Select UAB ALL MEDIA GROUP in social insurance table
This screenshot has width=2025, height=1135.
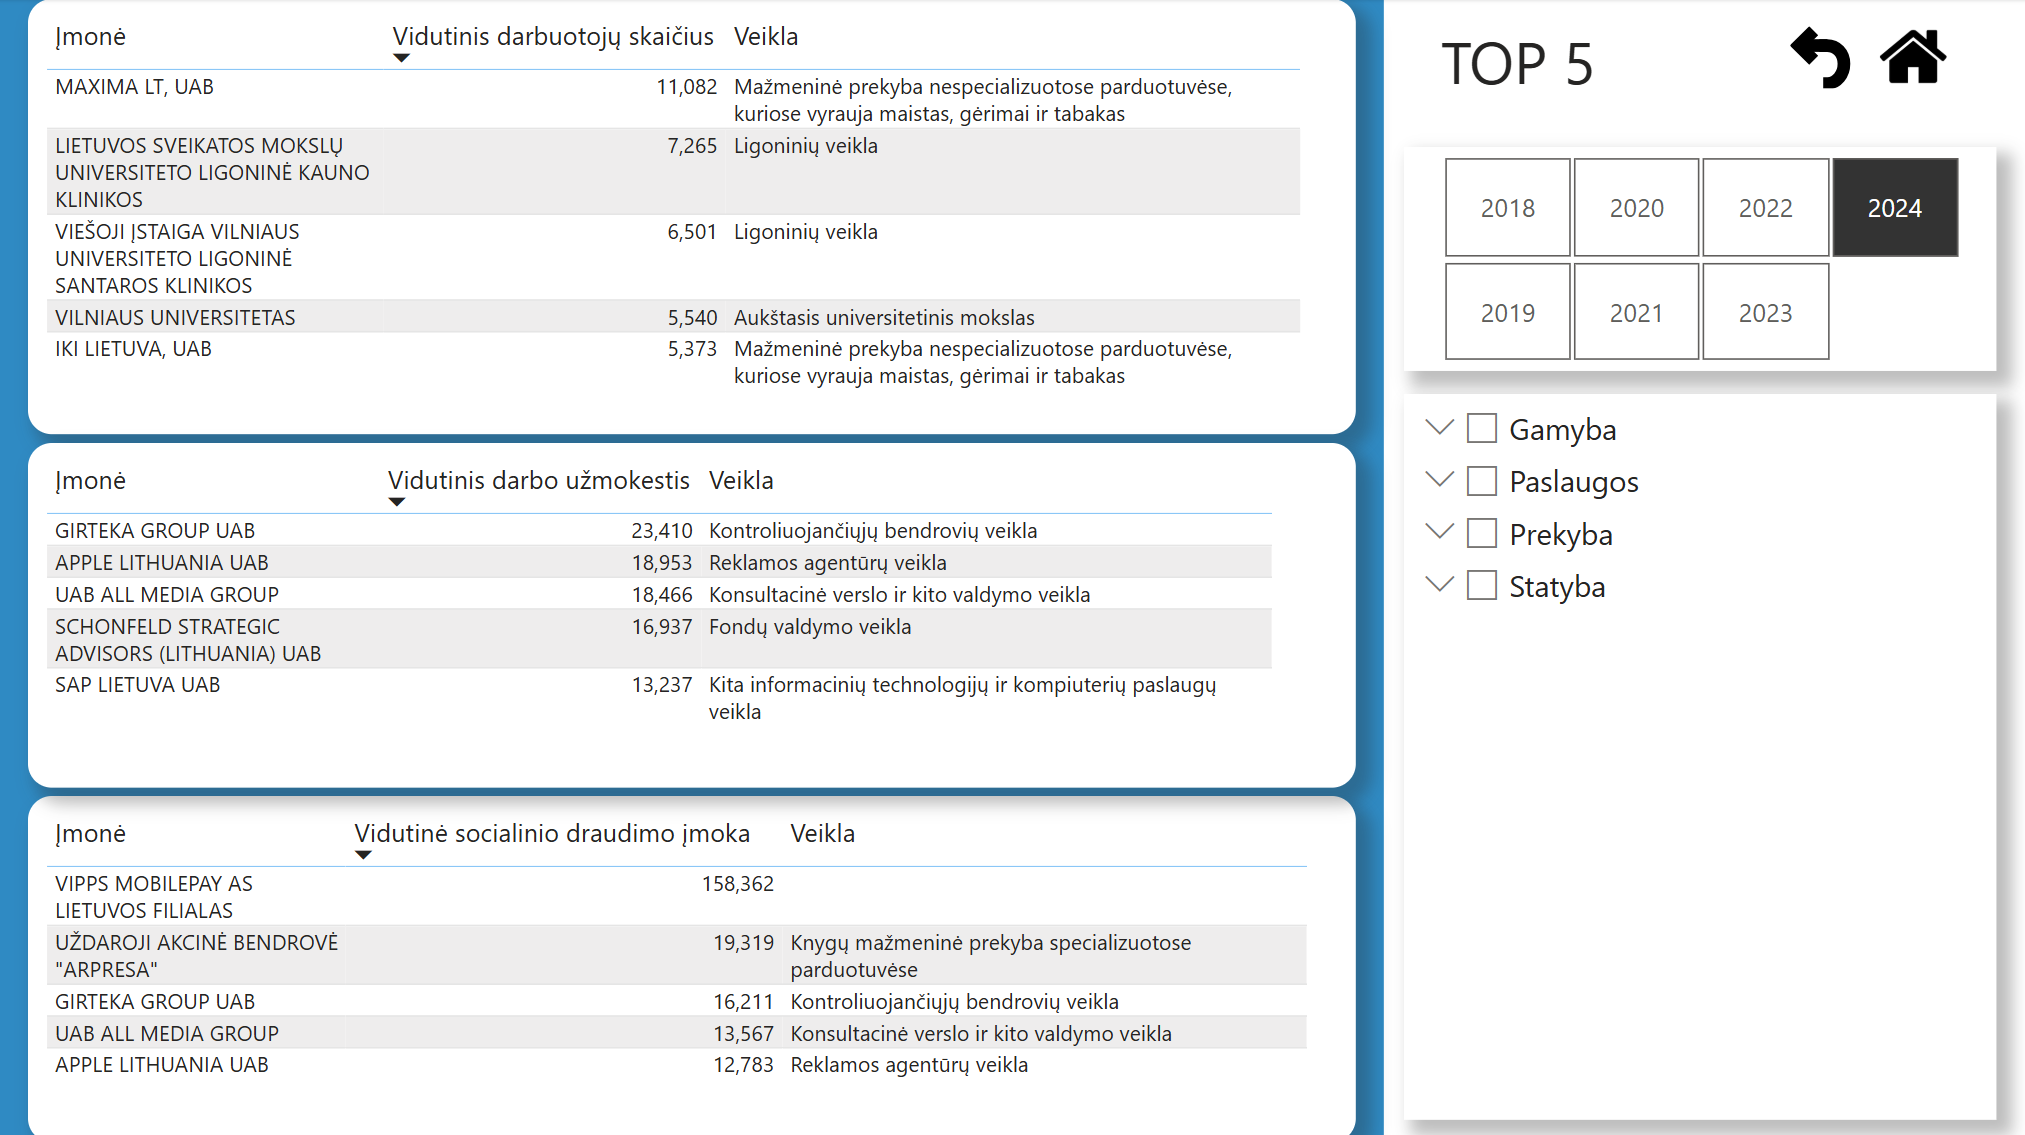click(x=677, y=1034)
